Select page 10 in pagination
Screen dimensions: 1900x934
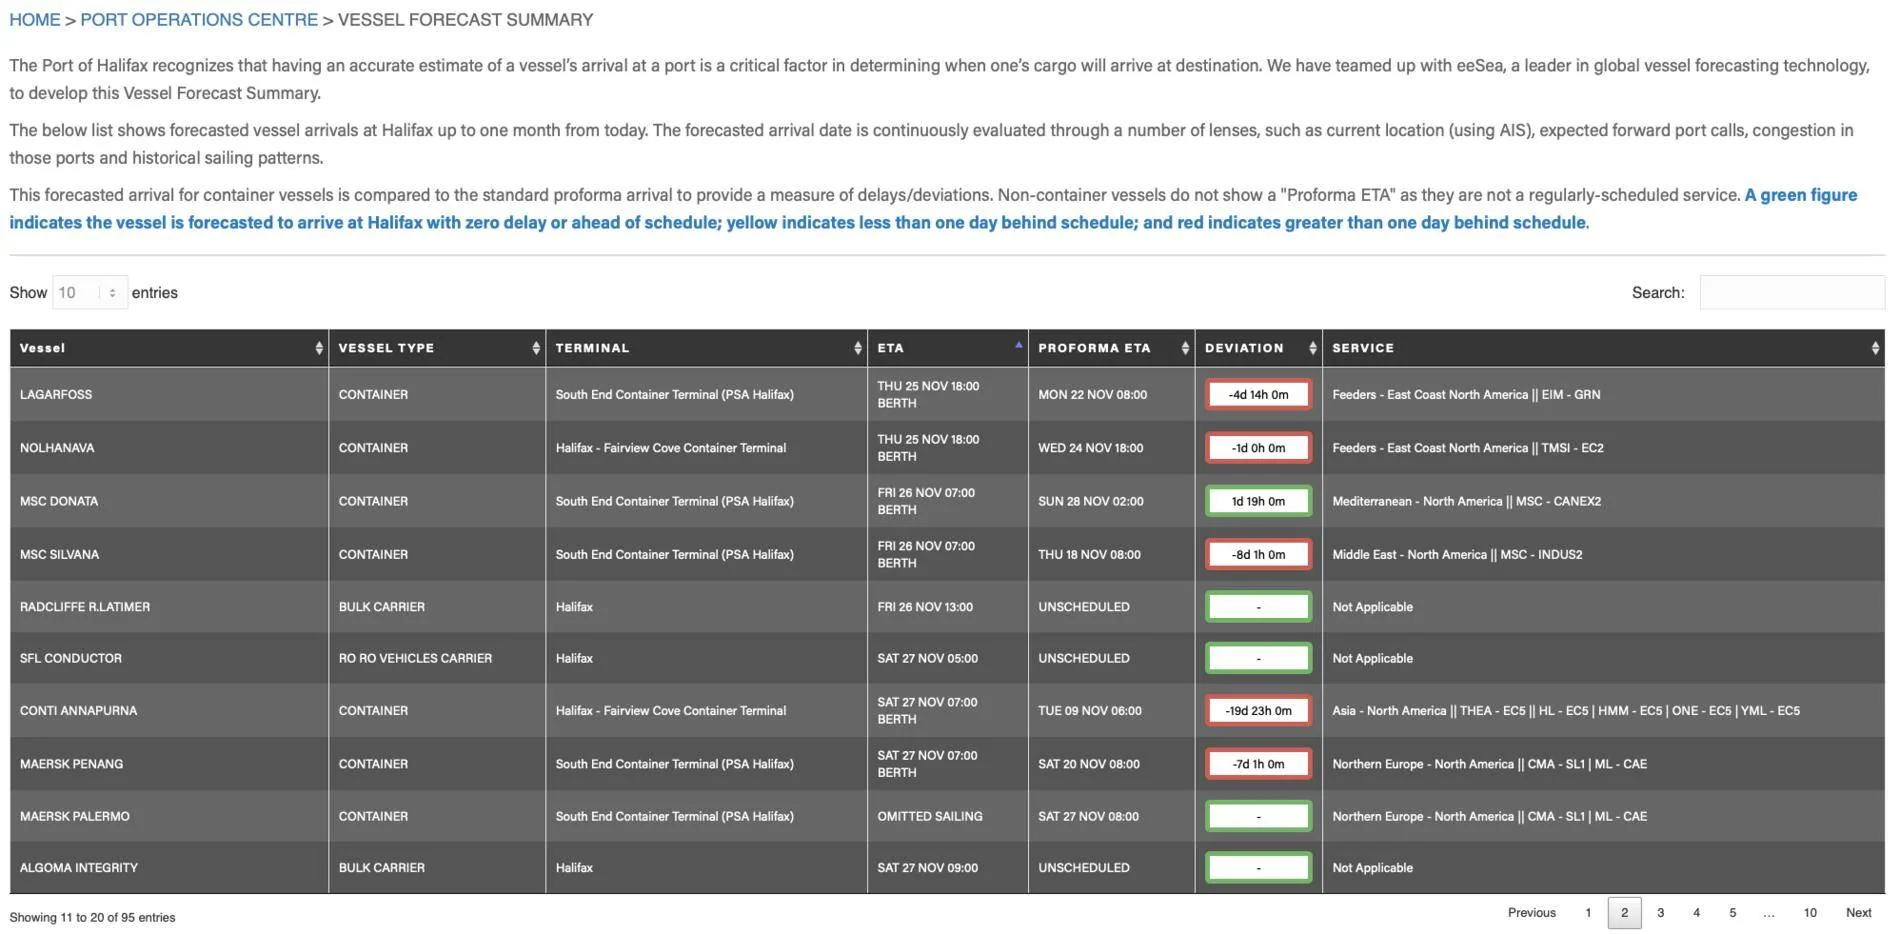coord(1809,912)
